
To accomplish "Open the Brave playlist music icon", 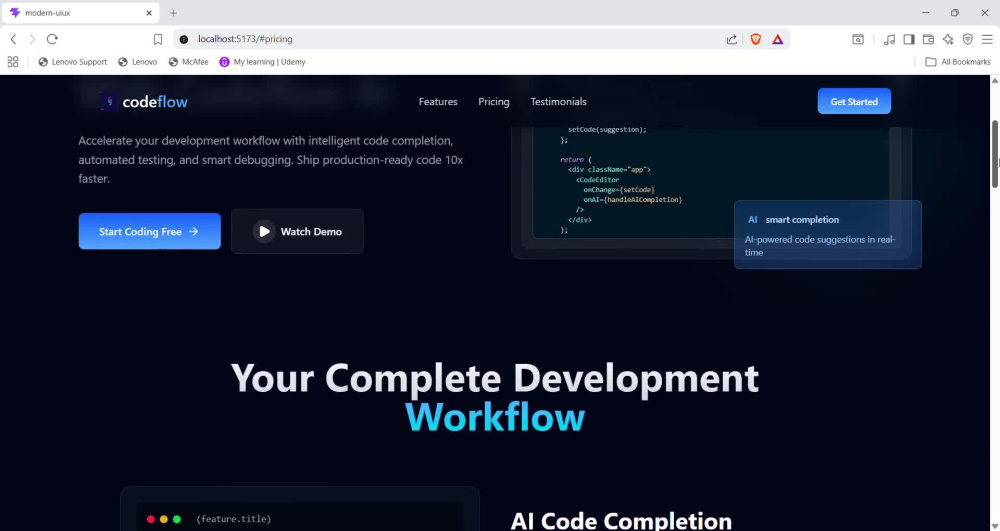I will tap(889, 39).
